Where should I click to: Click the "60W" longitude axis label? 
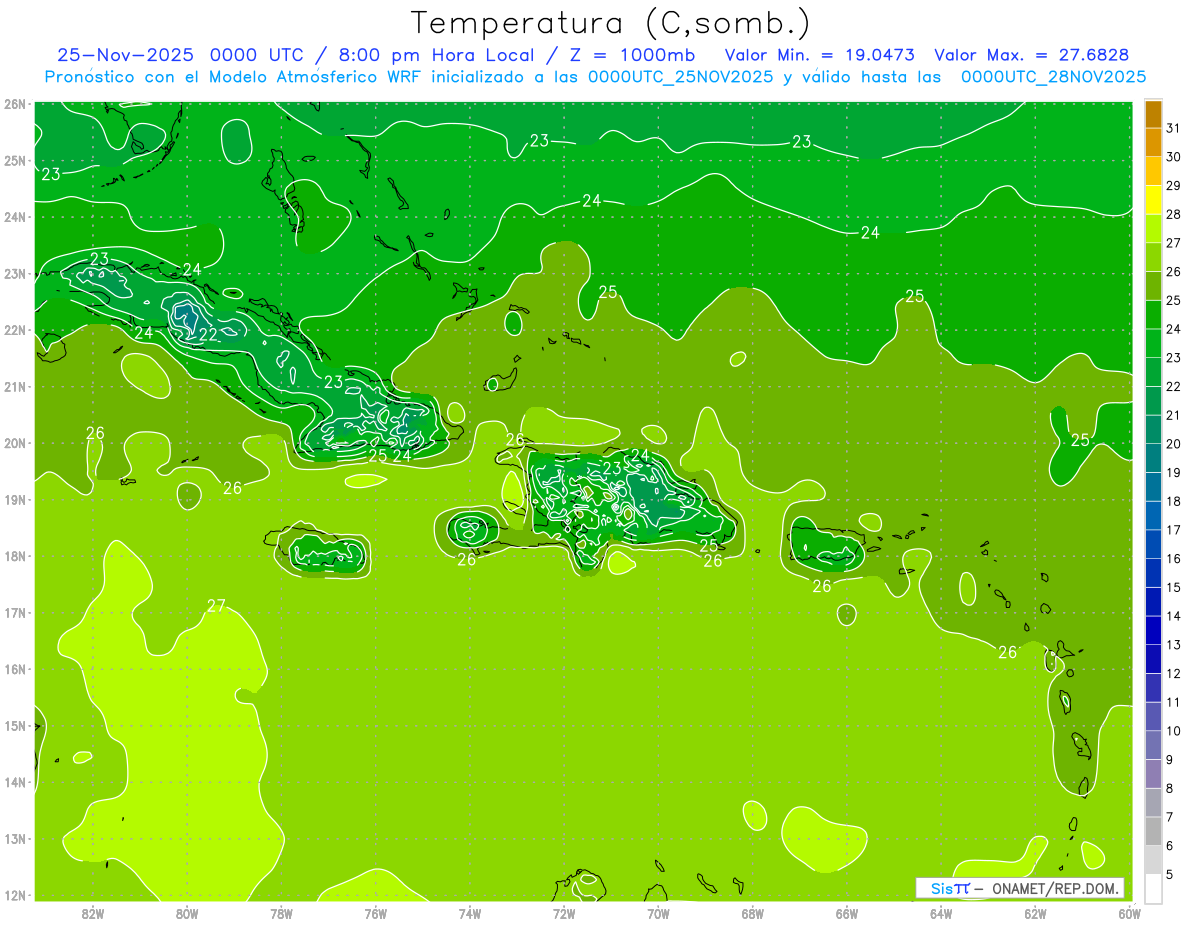[1129, 913]
